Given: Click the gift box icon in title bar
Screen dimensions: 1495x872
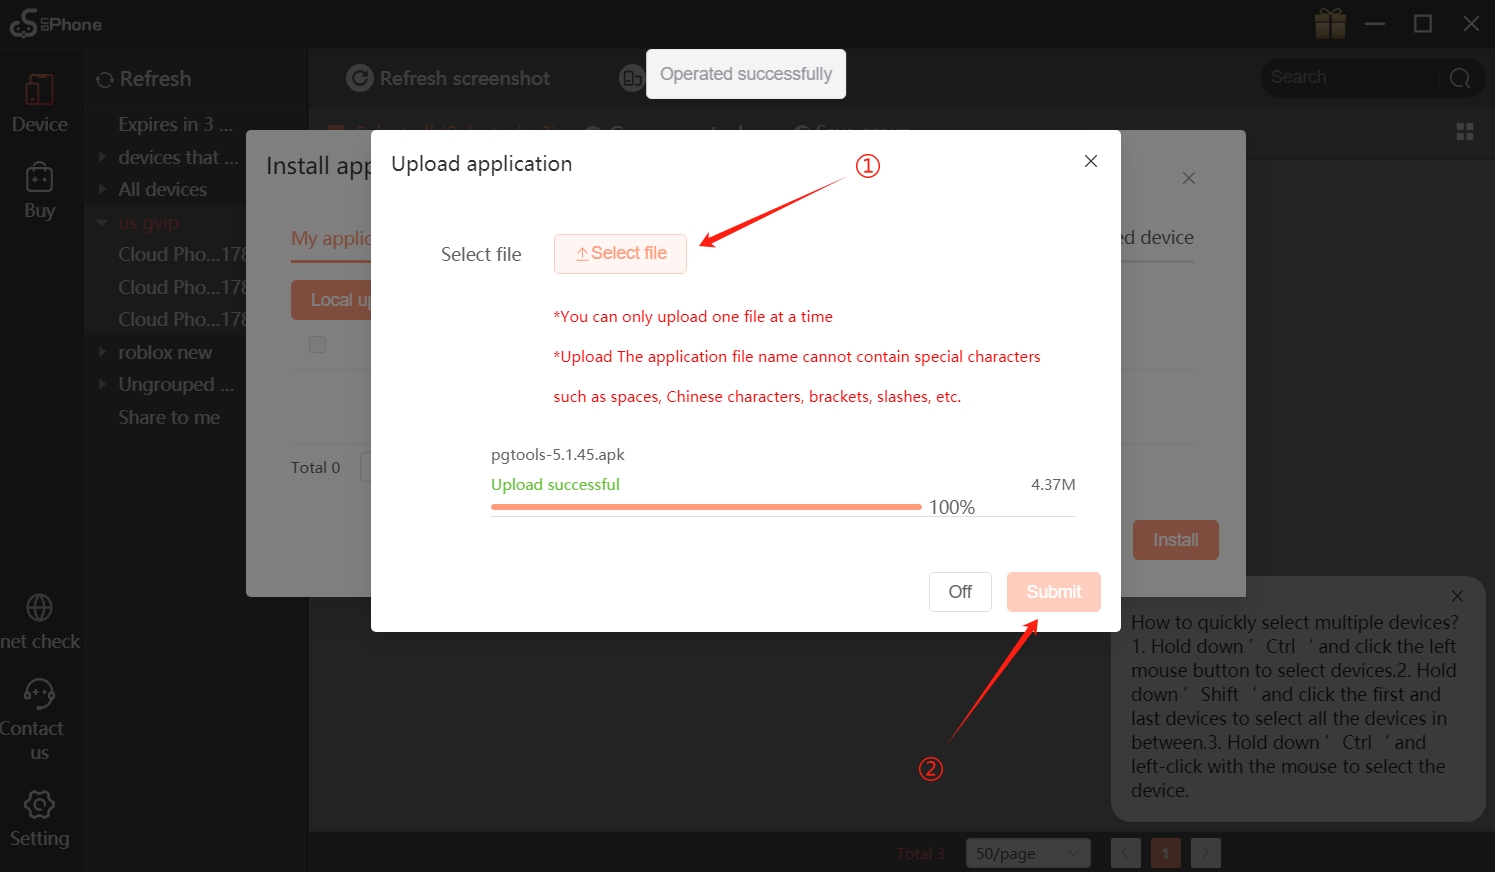Looking at the screenshot, I should [1330, 23].
